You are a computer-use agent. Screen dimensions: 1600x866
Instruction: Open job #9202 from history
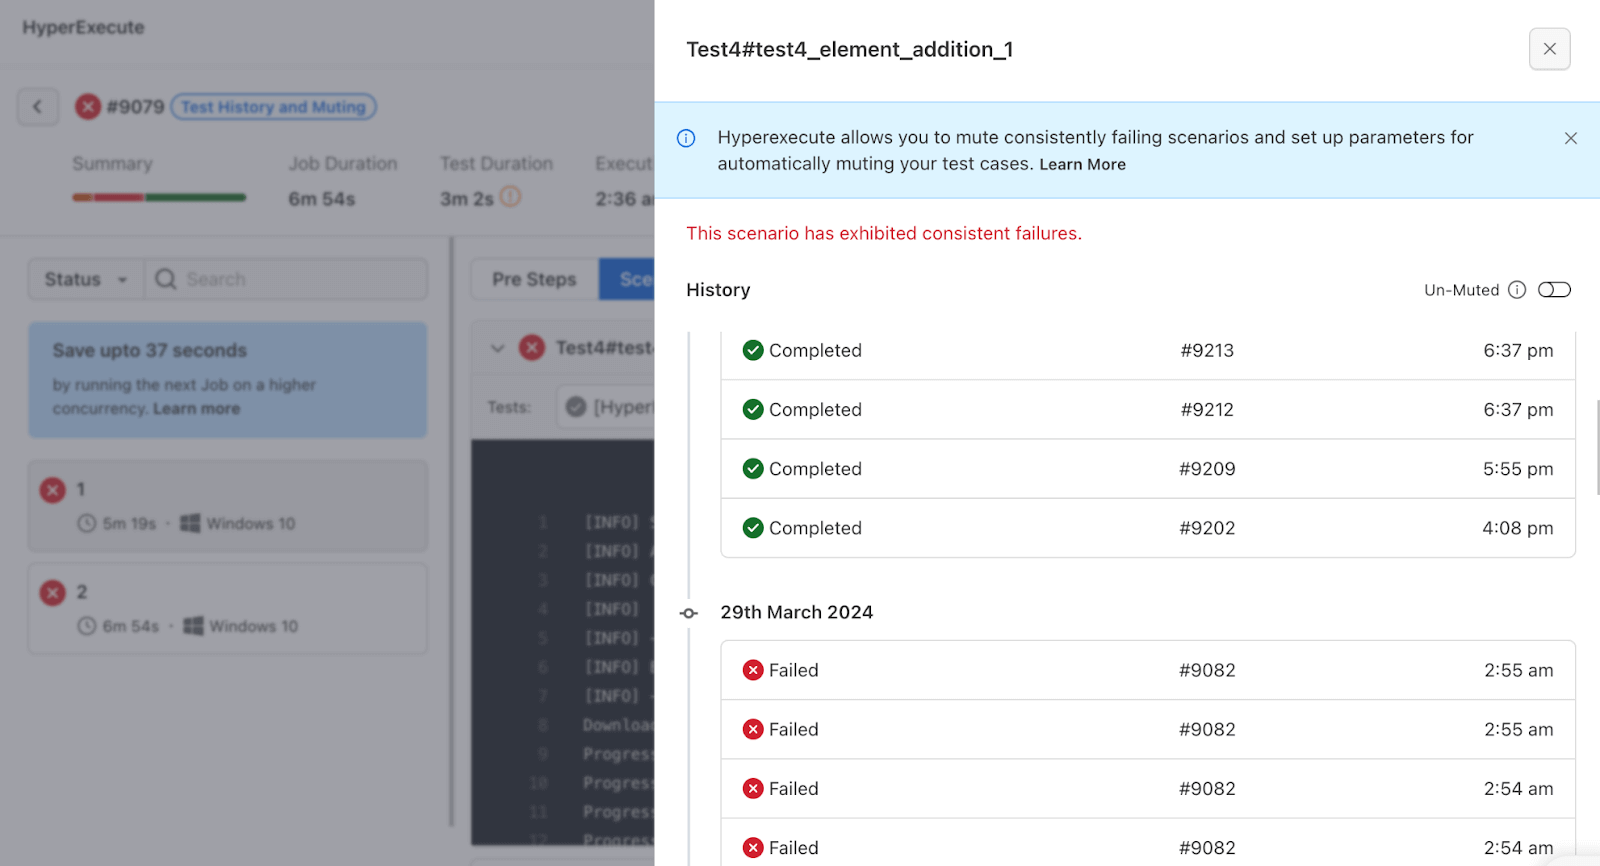tap(1207, 527)
